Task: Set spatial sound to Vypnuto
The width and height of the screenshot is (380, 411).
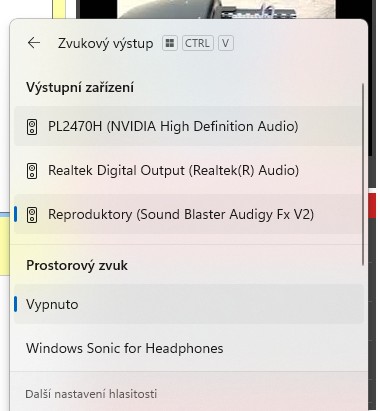Action: point(188,304)
